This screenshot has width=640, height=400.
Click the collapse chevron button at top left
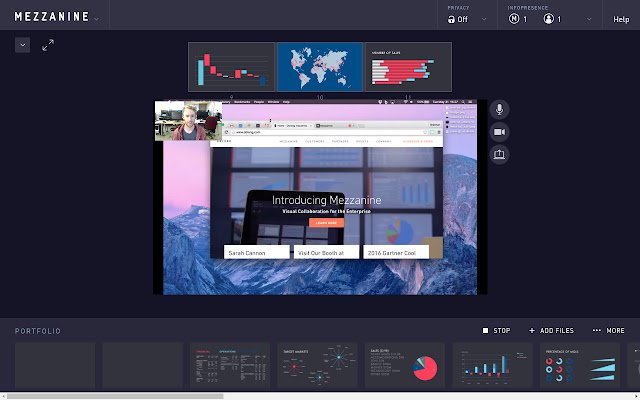click(22, 45)
